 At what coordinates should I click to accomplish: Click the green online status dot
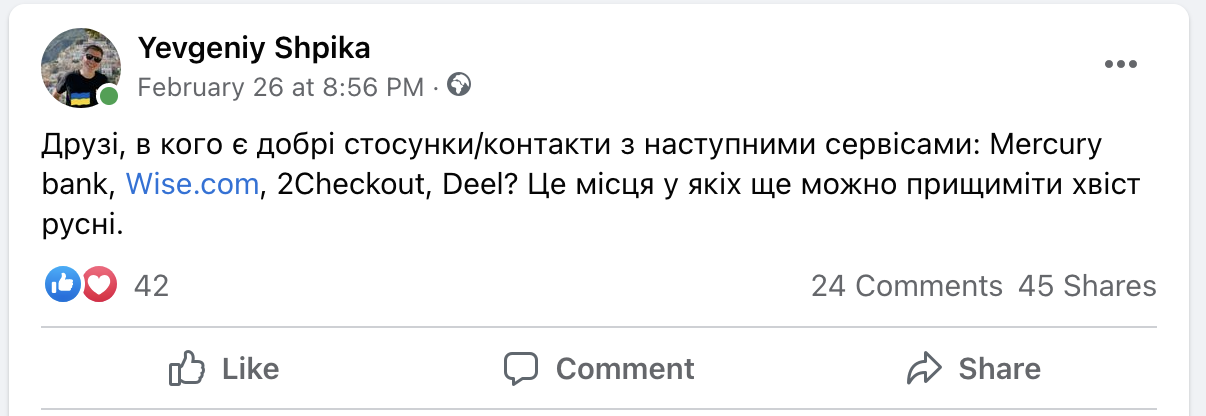pyautogui.click(x=108, y=96)
